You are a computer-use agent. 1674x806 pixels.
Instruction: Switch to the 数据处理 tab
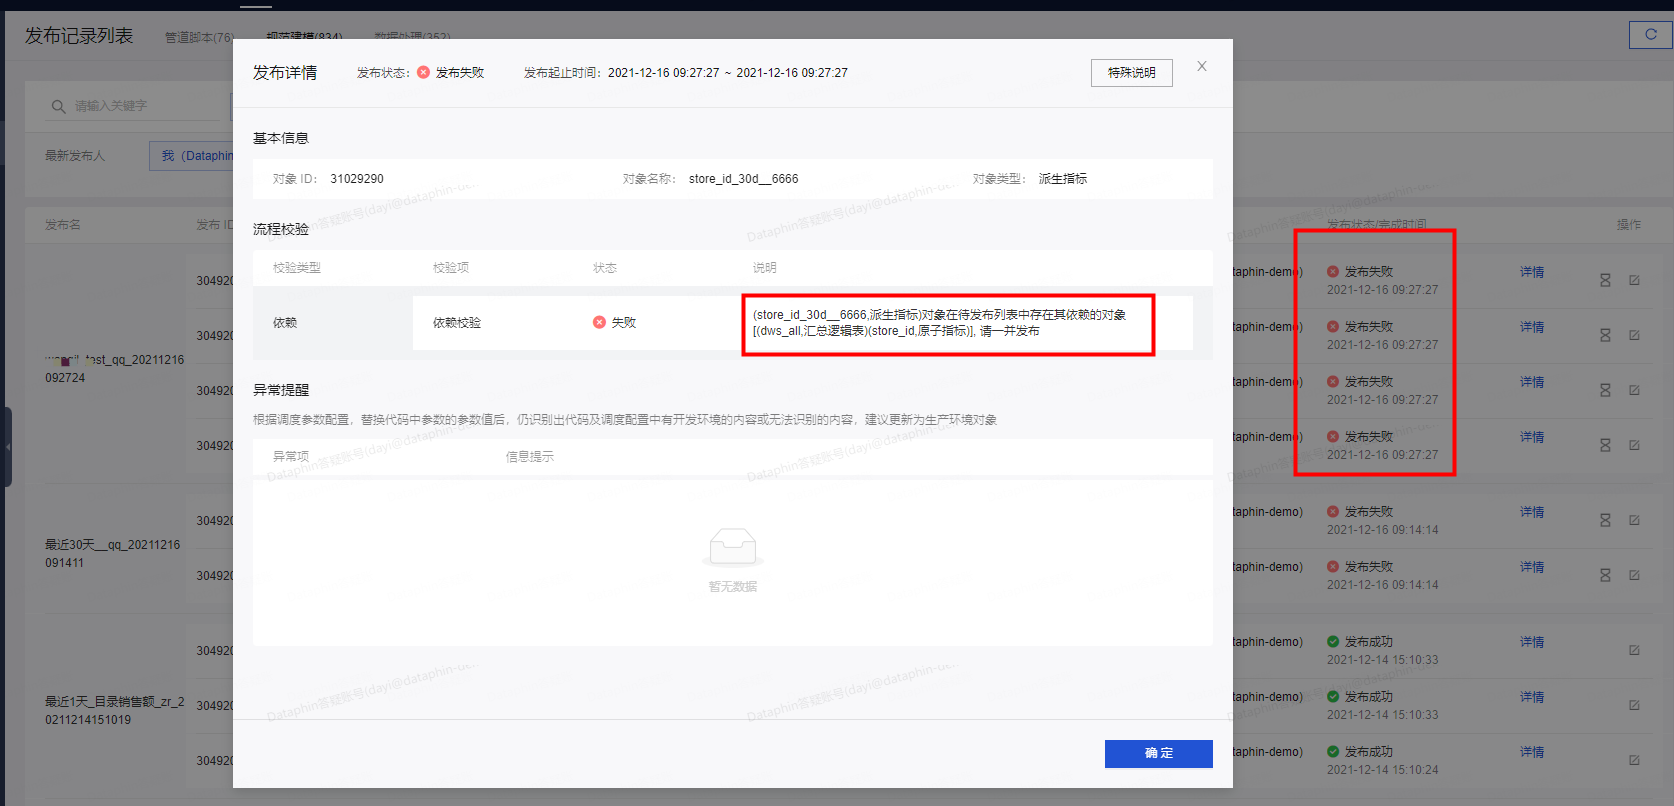point(412,36)
